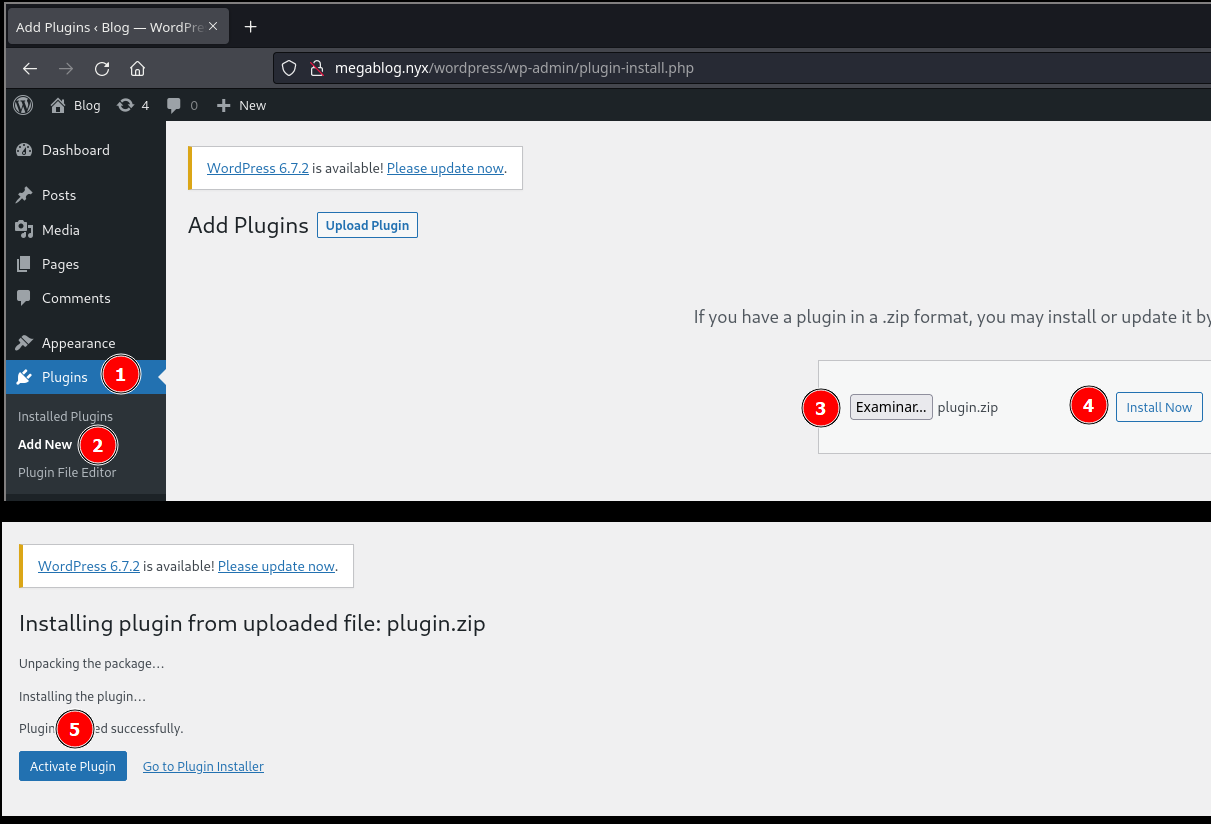Click the Activate Plugin button
Viewport: 1211px width, 824px height.
tap(73, 766)
